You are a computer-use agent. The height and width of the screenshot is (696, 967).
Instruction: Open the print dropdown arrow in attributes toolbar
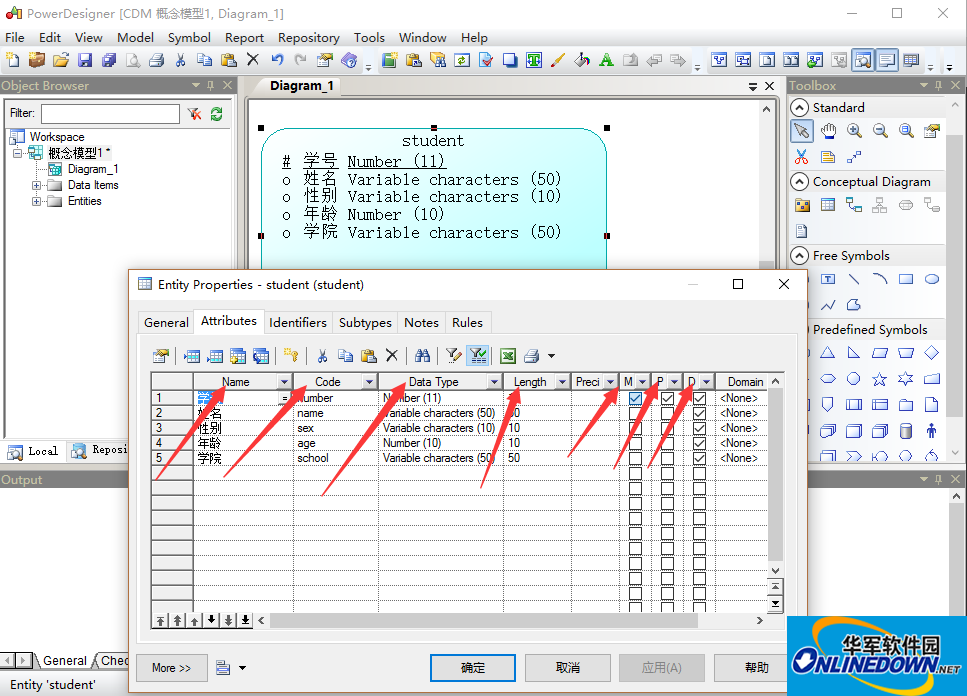pos(551,356)
